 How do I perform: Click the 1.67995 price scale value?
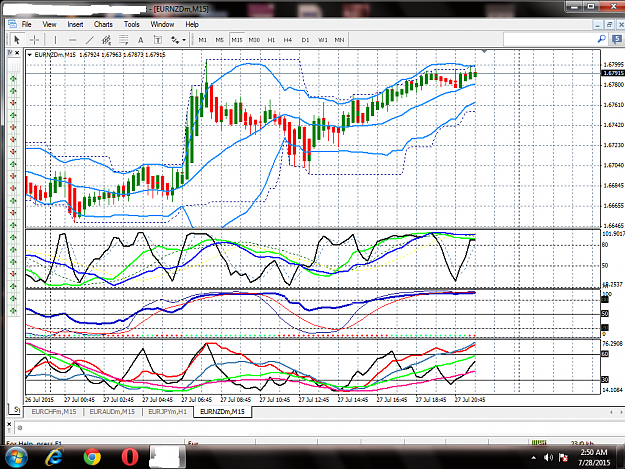click(613, 65)
